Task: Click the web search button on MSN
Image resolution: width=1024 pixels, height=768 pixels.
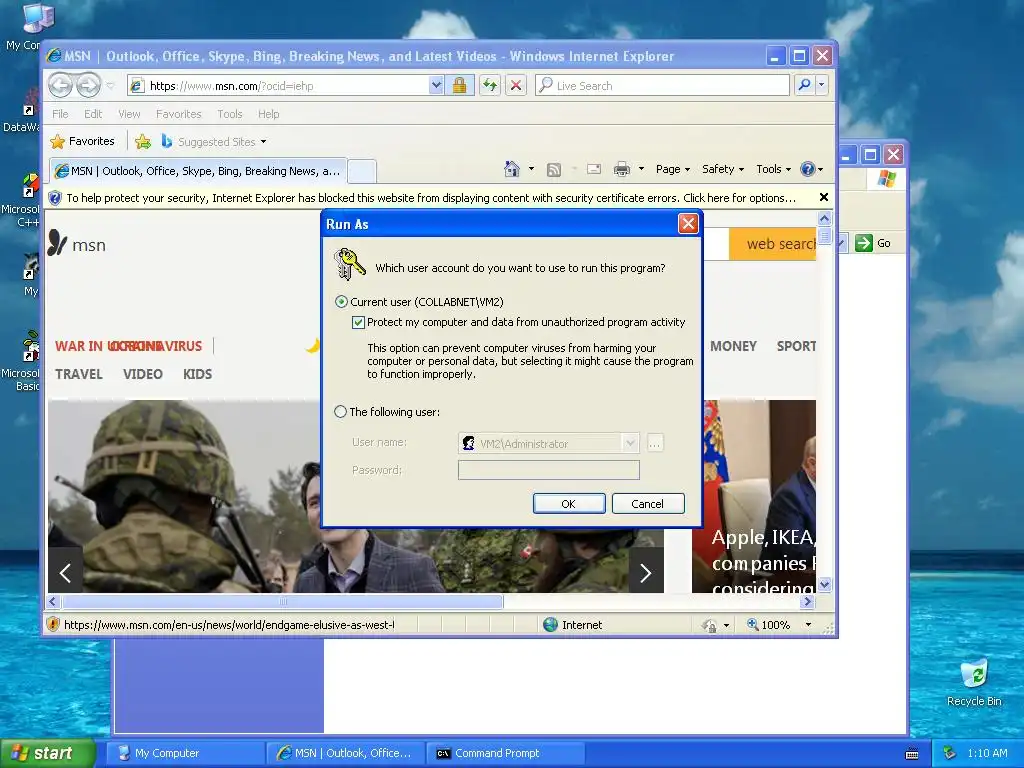Action: (773, 244)
